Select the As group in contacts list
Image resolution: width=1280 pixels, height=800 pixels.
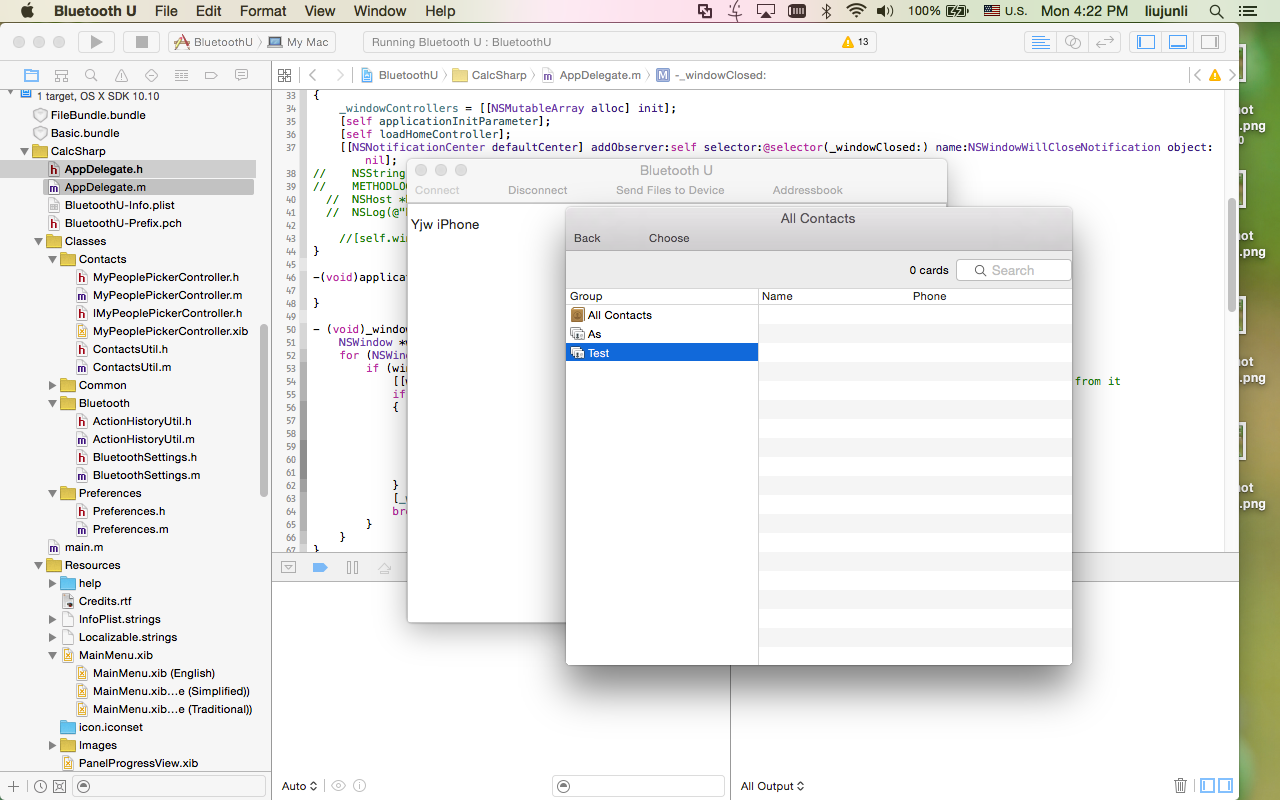[x=595, y=334]
